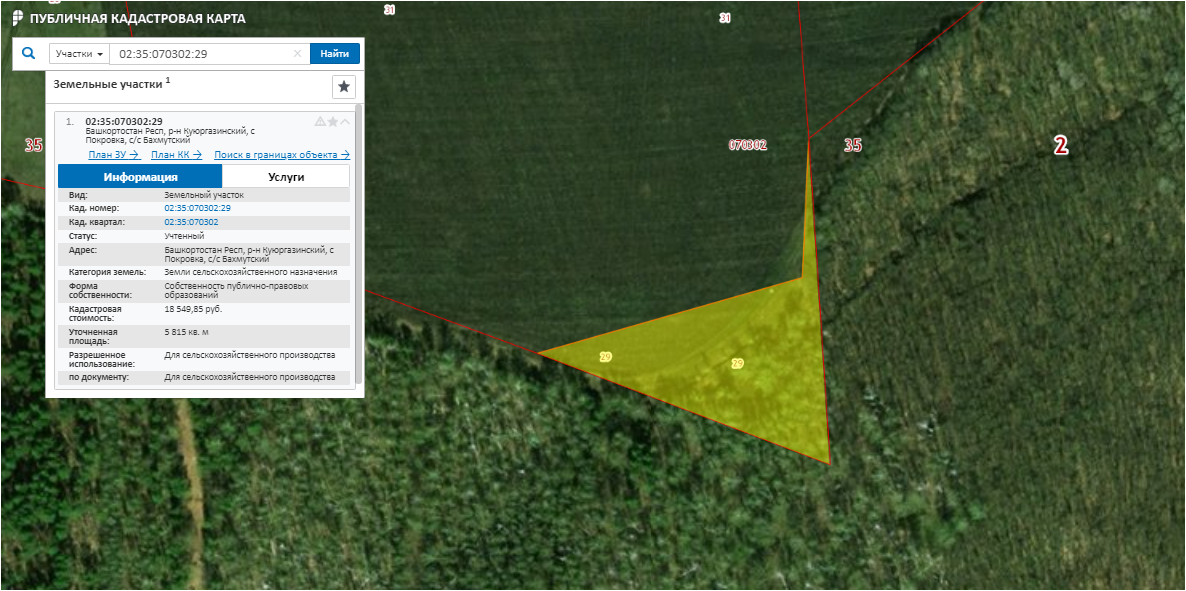This screenshot has height=591, width=1186.
Task: Click the 070302 quarter label on map
Action: pos(747,145)
